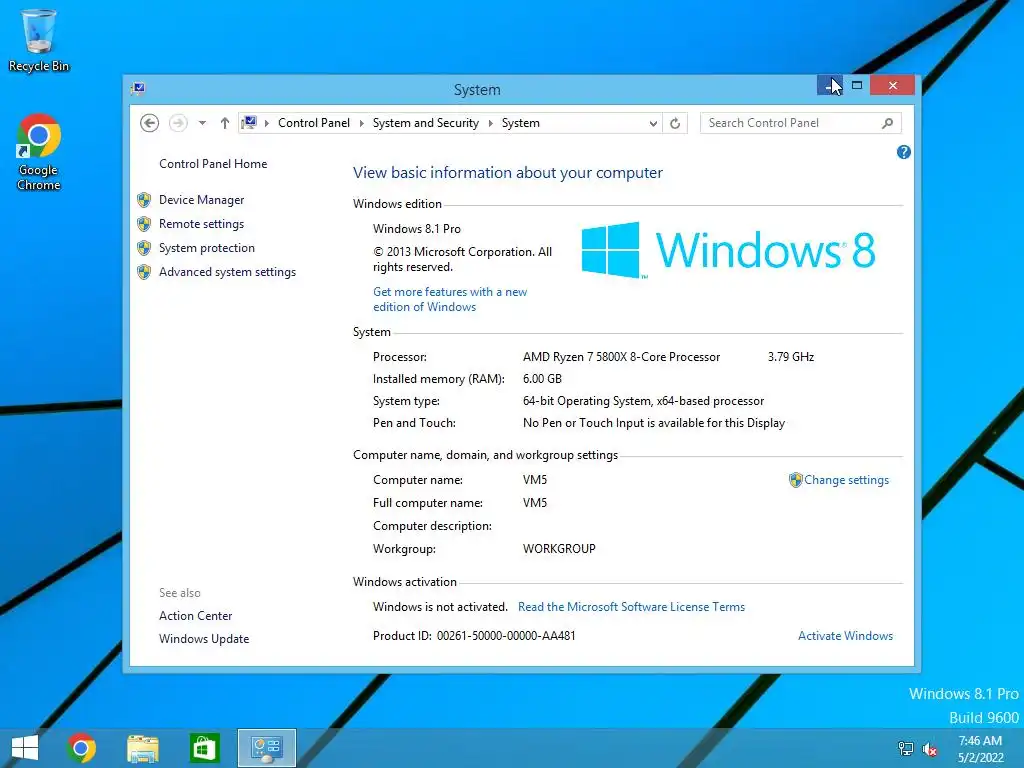1024x768 pixels.
Task: Open Device Manager link
Action: click(201, 200)
